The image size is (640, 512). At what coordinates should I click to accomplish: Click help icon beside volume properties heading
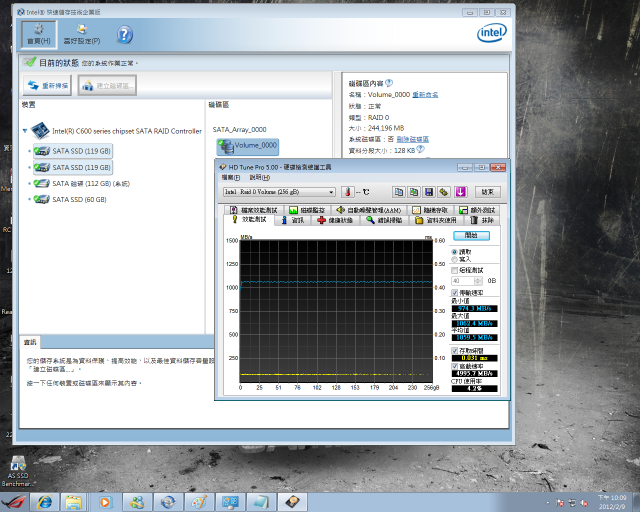[389, 83]
